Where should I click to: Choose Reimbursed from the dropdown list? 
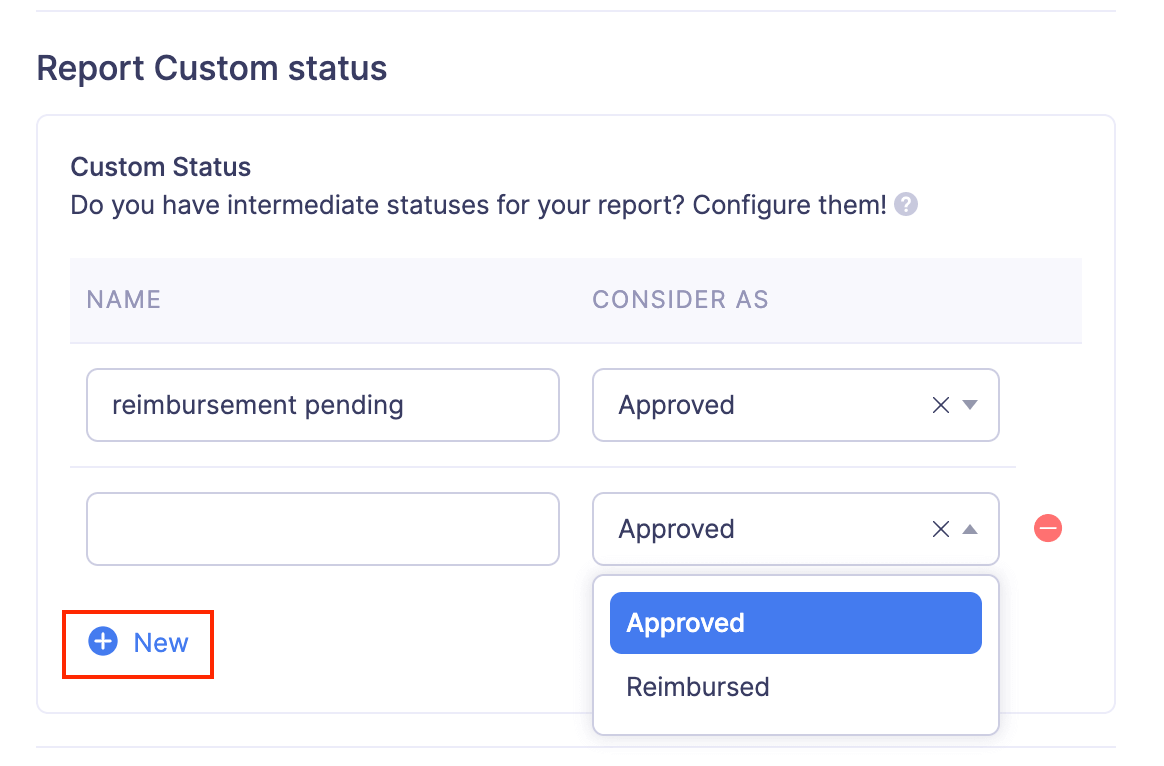click(698, 687)
